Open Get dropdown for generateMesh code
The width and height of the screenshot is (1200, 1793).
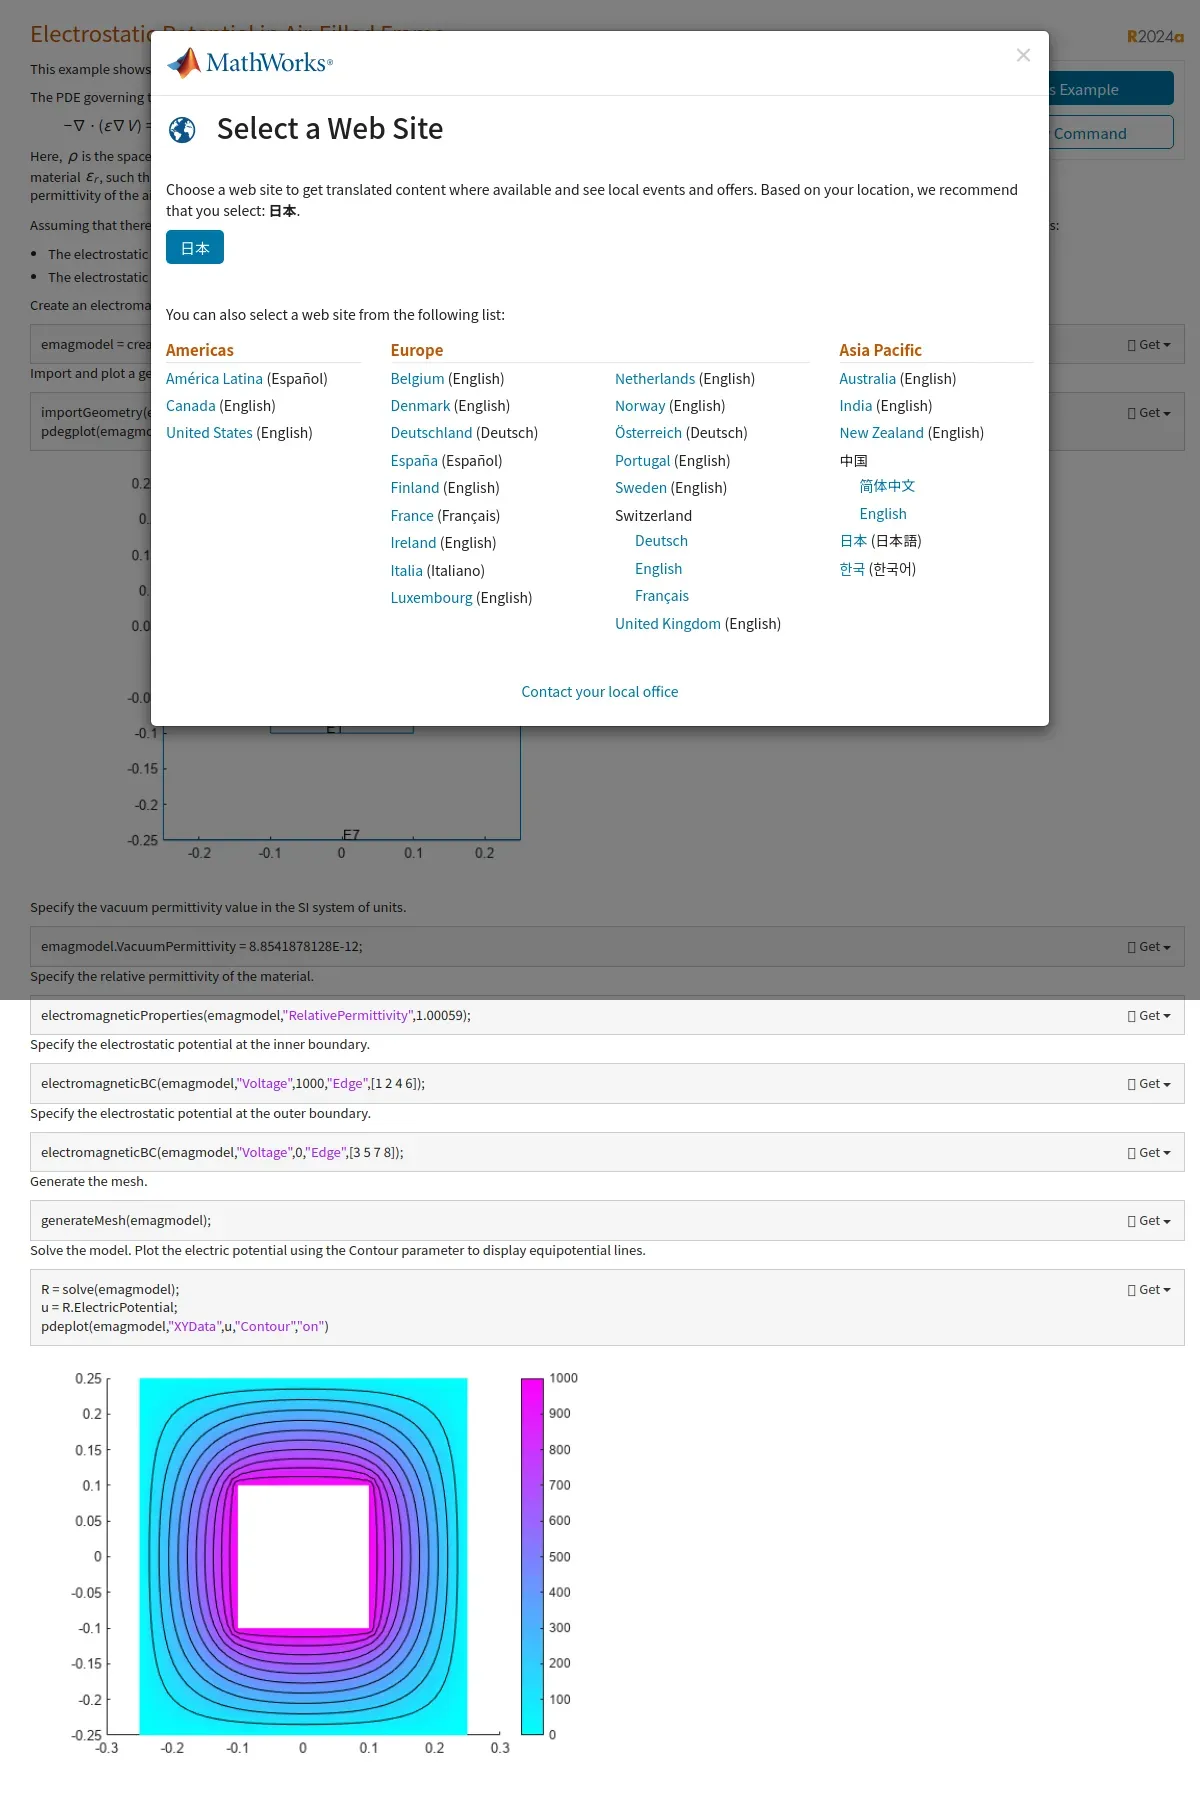1149,1221
